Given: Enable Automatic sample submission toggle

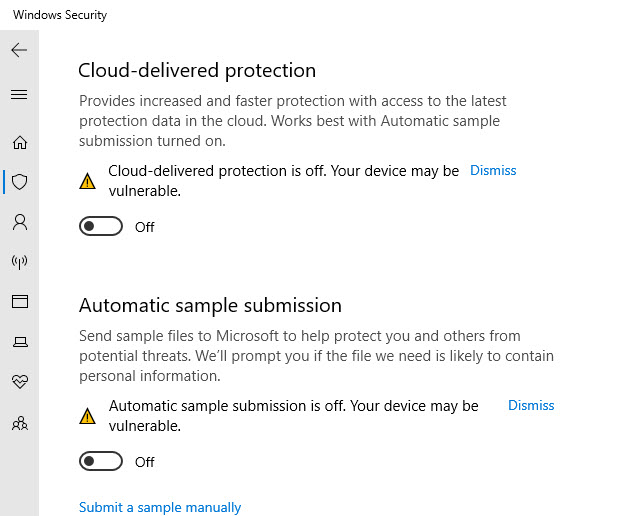Looking at the screenshot, I should (101, 462).
